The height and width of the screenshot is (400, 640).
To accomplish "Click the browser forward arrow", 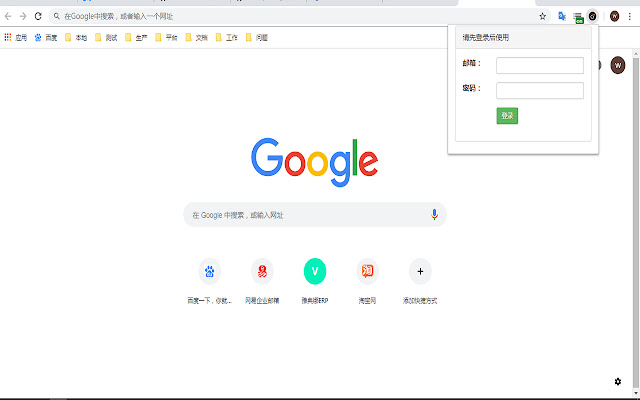I will pos(23,16).
